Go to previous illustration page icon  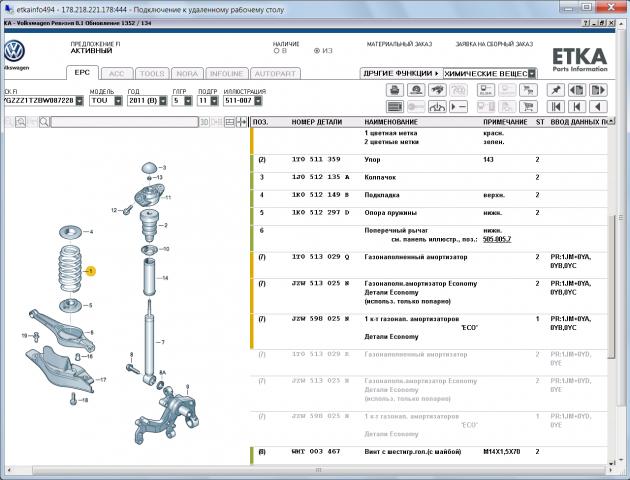coord(577,90)
